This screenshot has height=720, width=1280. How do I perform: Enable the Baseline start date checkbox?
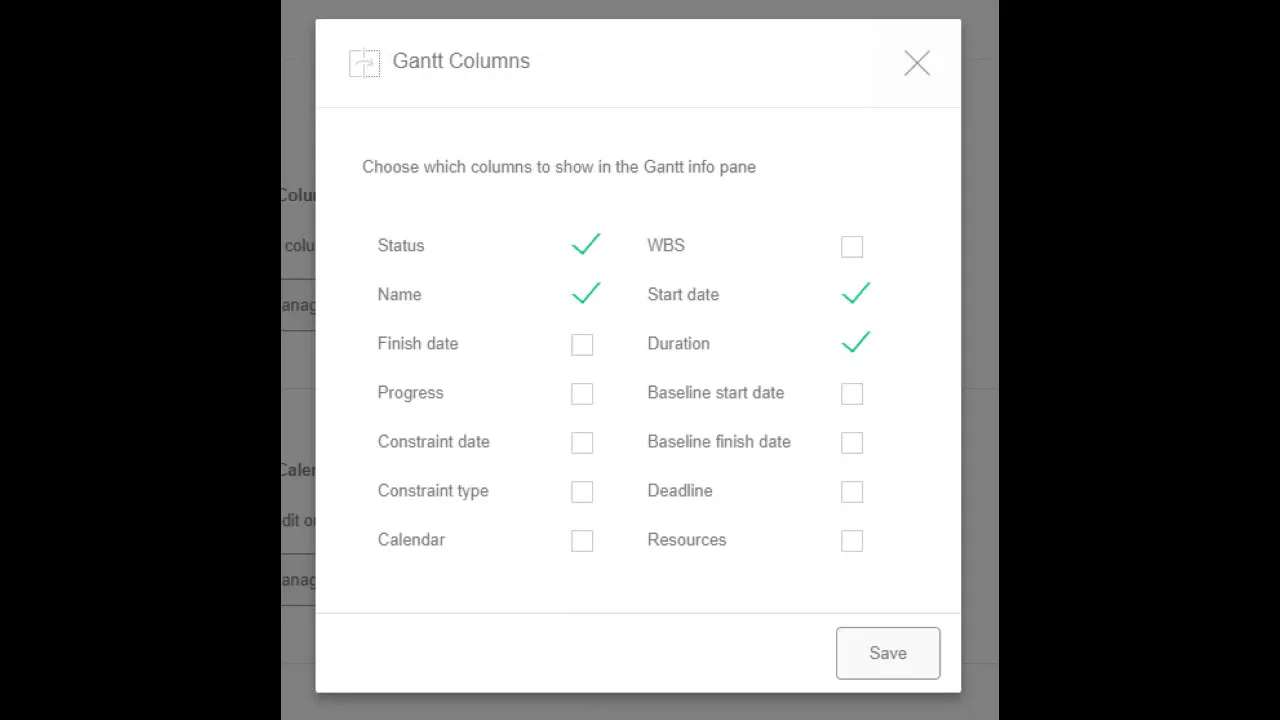pyautogui.click(x=852, y=393)
